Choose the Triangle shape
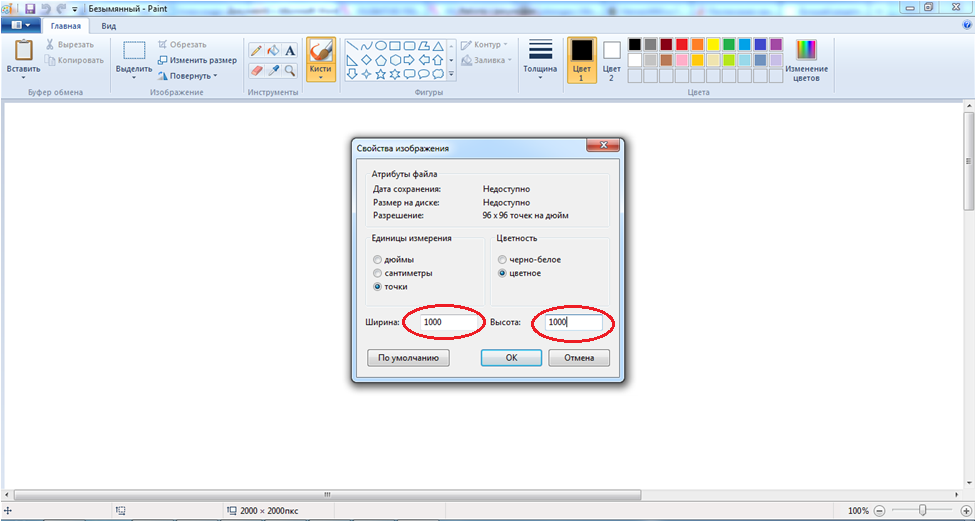The height and width of the screenshot is (521, 976). pyautogui.click(x=438, y=46)
